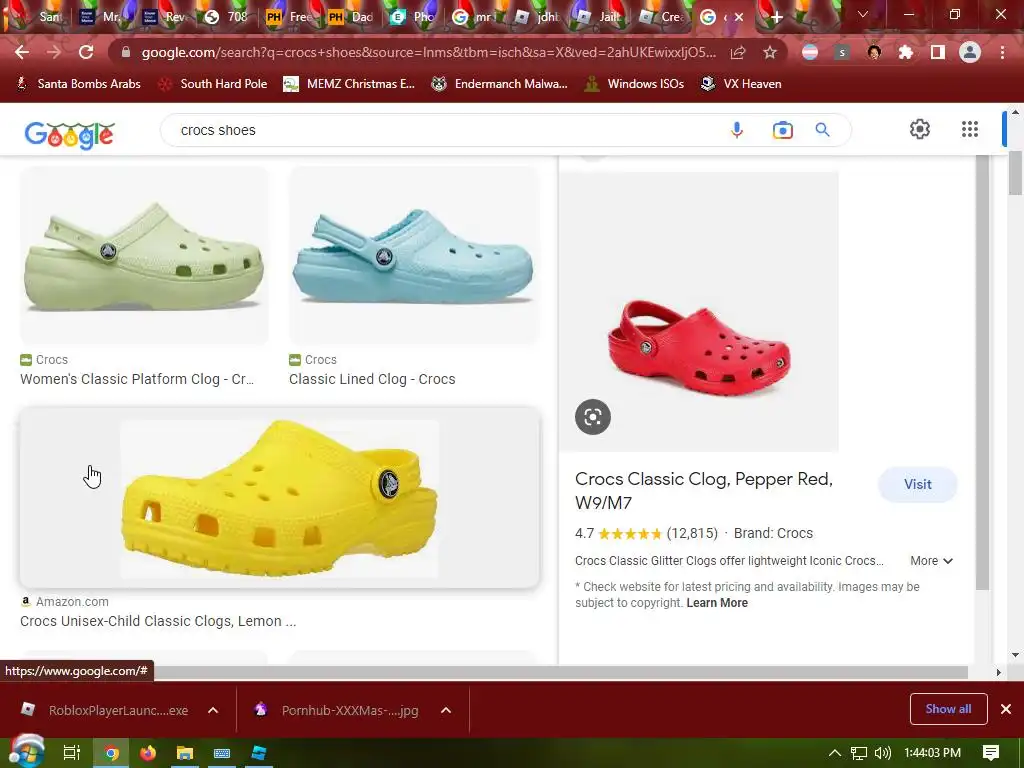Expand description with More chevron
The image size is (1024, 768).
932,560
